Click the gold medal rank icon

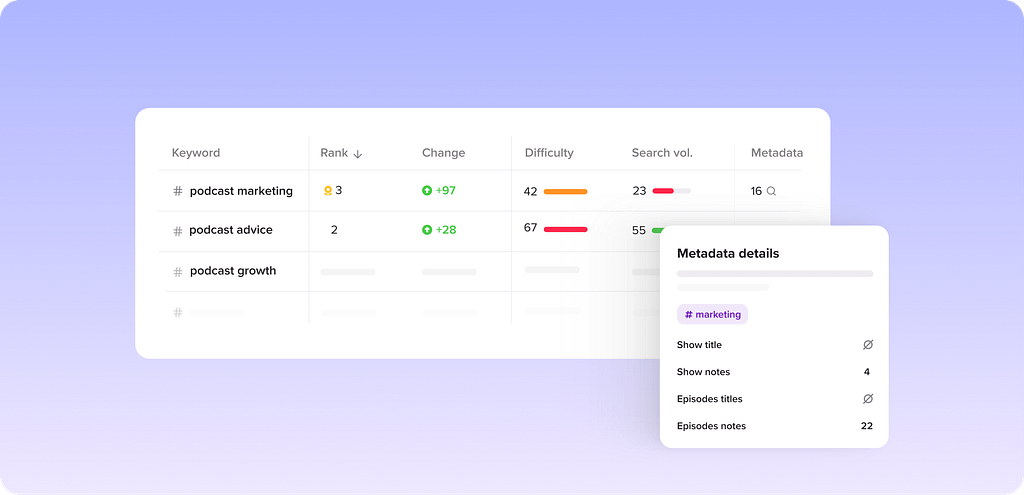[327, 191]
